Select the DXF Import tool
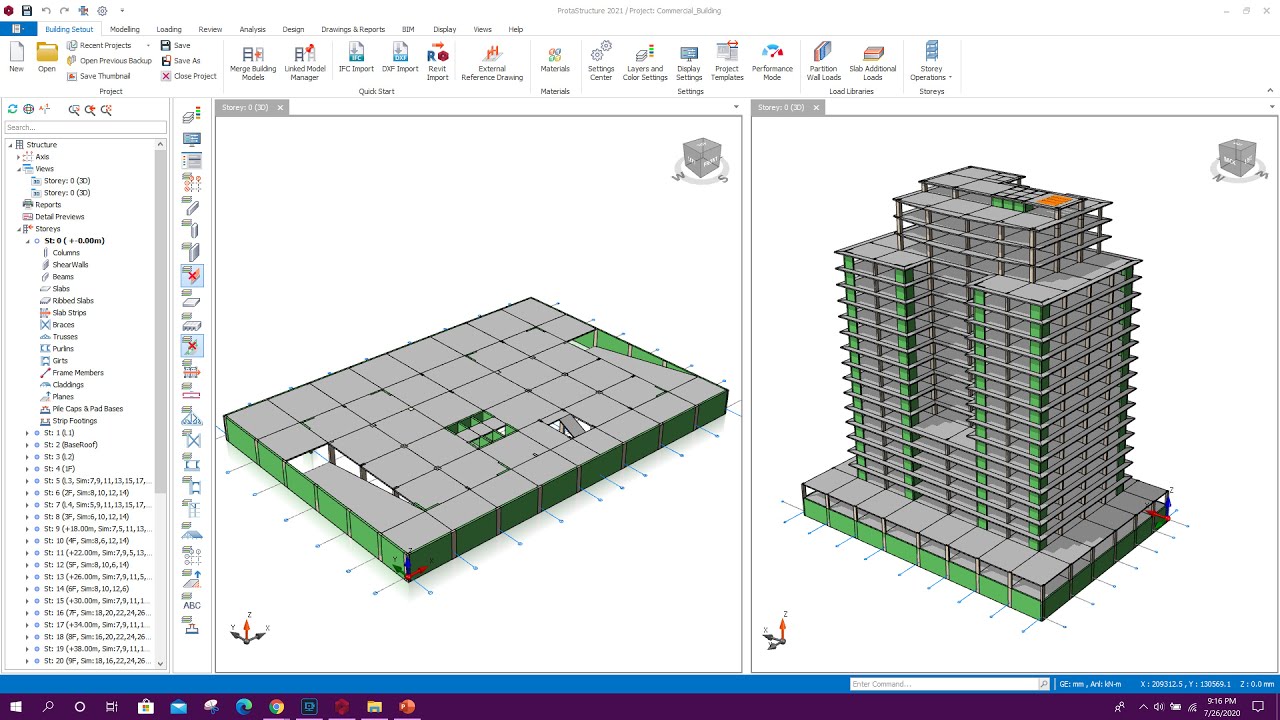Viewport: 1280px width, 720px height. tap(399, 60)
